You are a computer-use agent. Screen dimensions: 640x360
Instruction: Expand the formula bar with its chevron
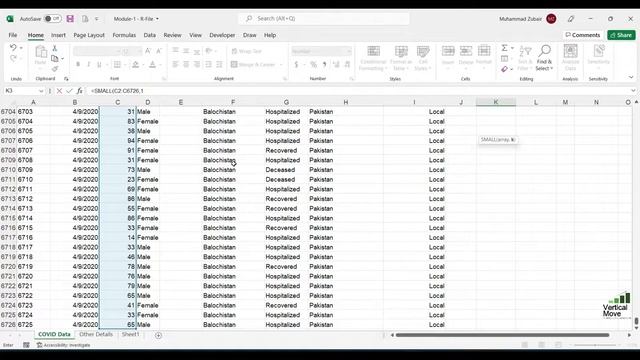[633, 91]
